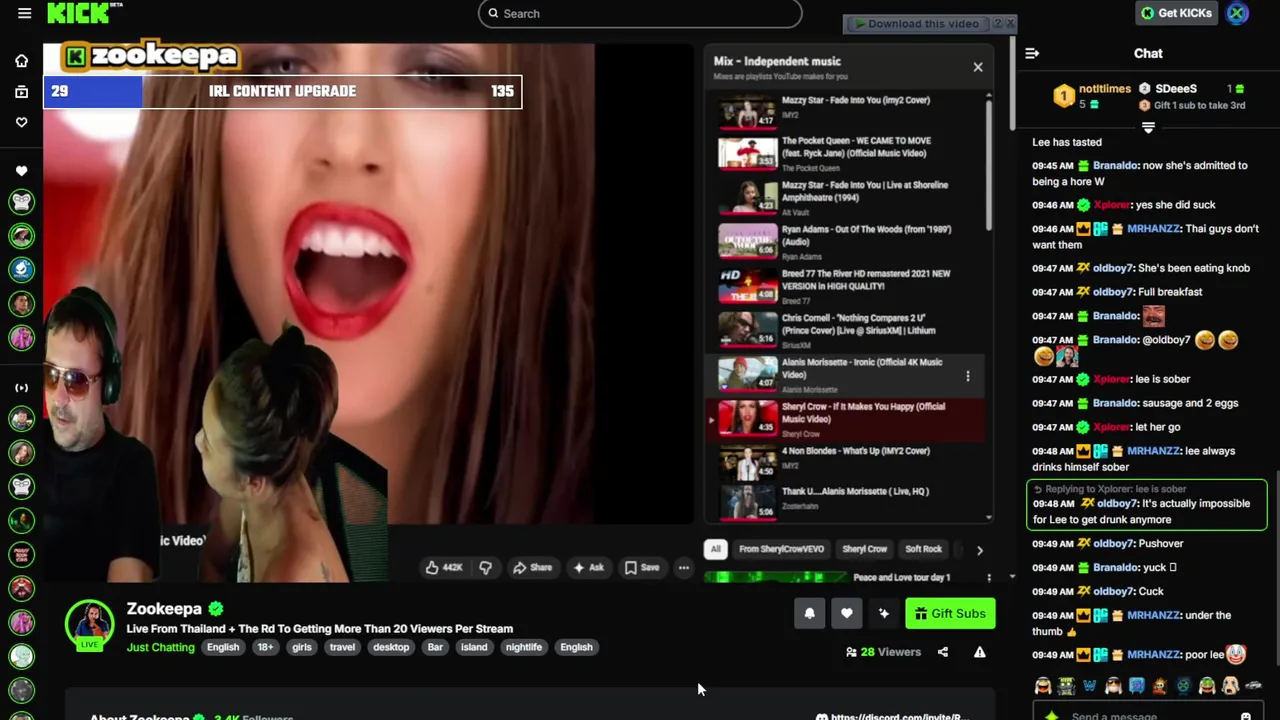This screenshot has height=720, width=1280.
Task: Select the nightlife tag
Action: (x=524, y=647)
